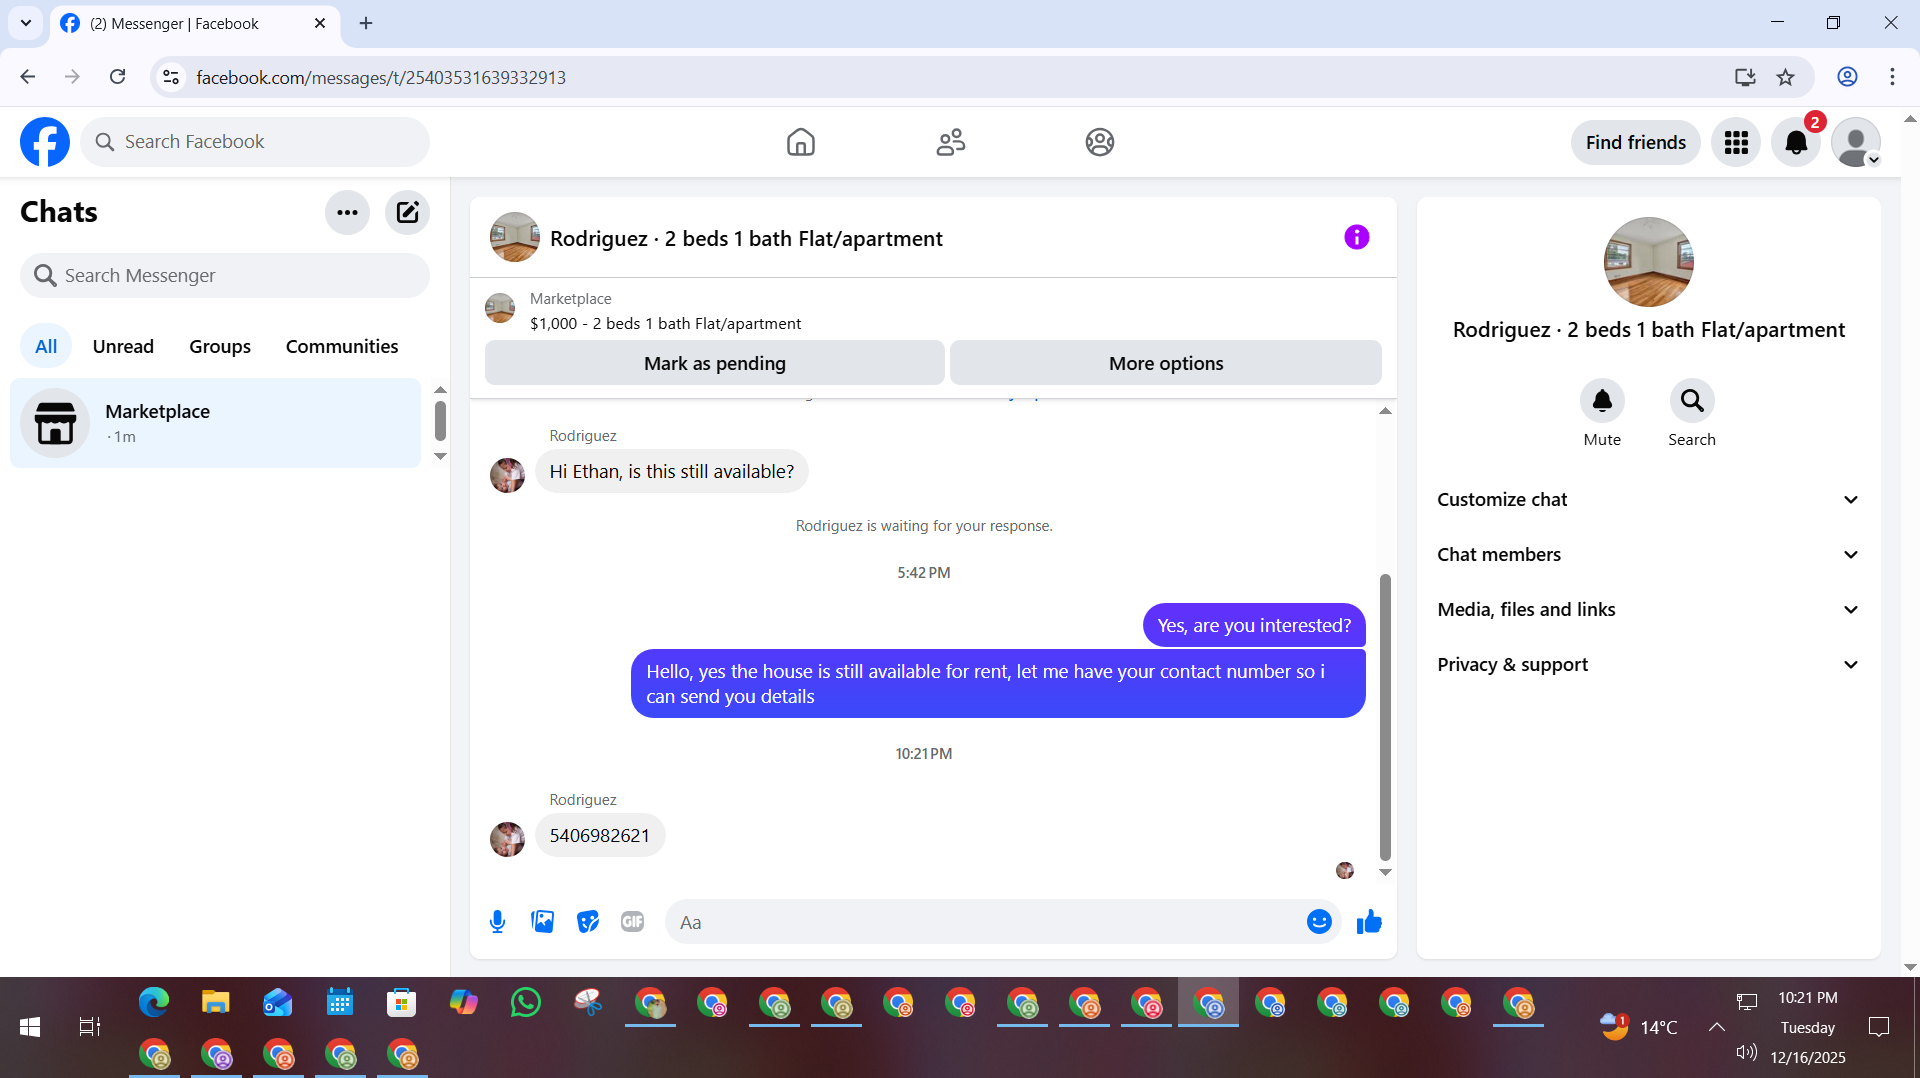
Task: Open the Marketplace listing $1,000 link
Action: coord(665,323)
